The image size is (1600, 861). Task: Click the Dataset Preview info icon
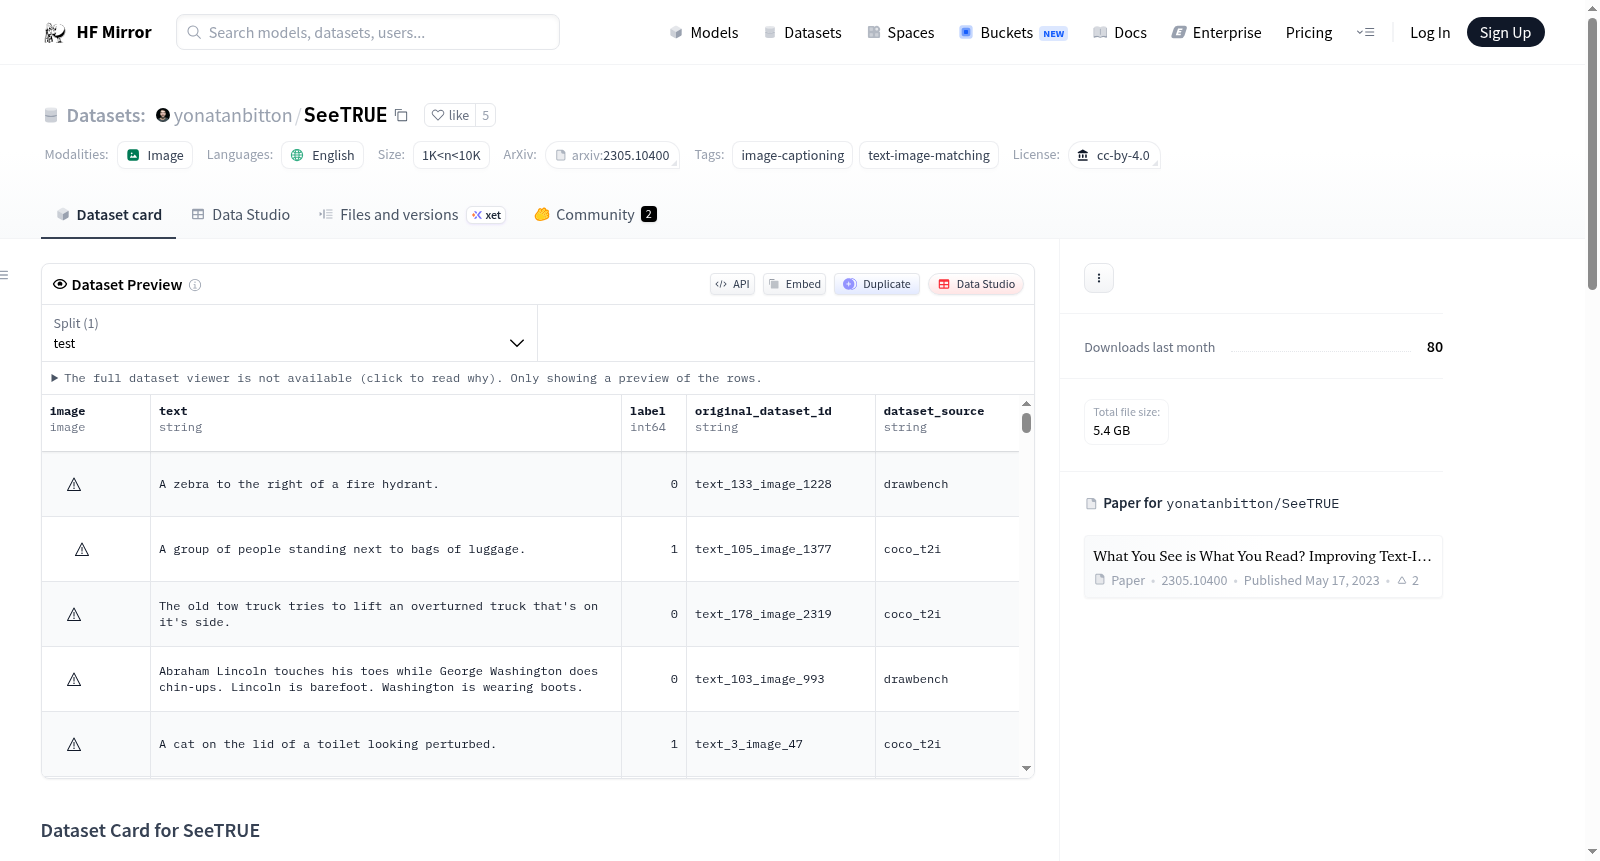tap(195, 285)
